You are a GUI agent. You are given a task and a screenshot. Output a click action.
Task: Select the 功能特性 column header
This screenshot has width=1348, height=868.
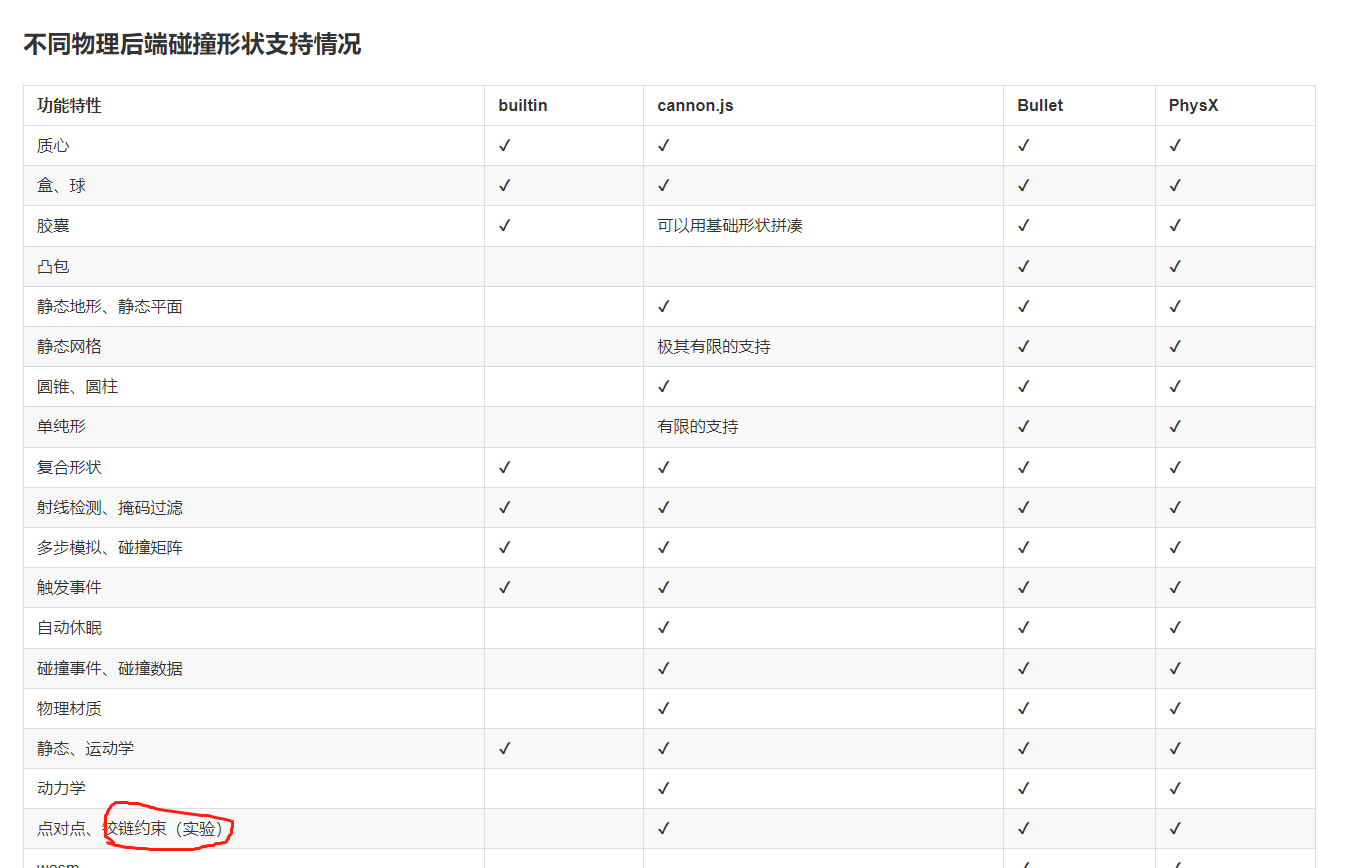[x=69, y=105]
